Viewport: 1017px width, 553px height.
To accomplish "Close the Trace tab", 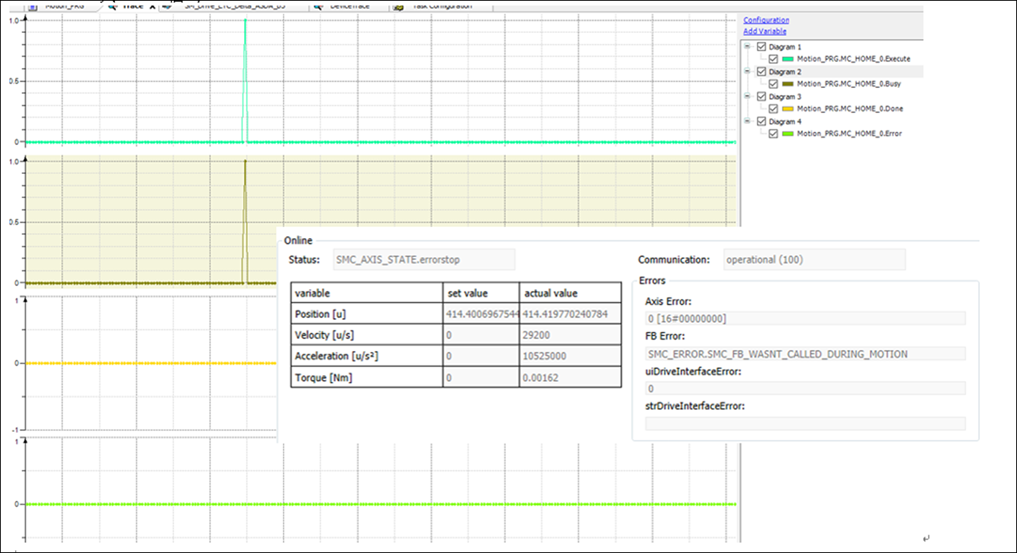I will [152, 6].
